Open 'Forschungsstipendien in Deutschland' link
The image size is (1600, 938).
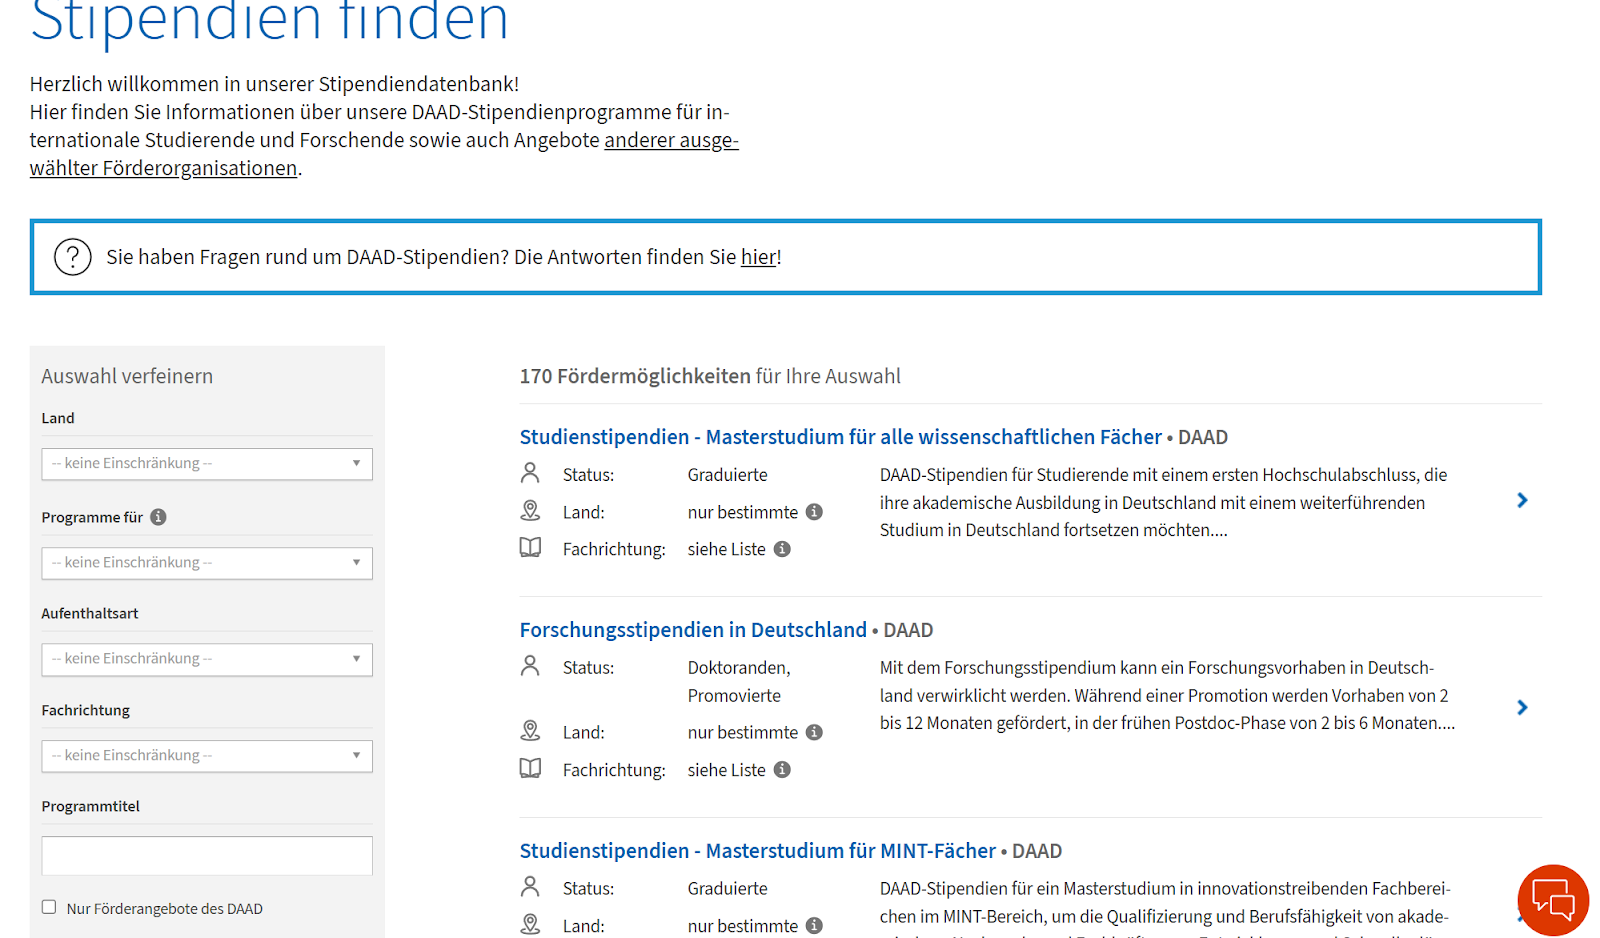[x=693, y=630]
